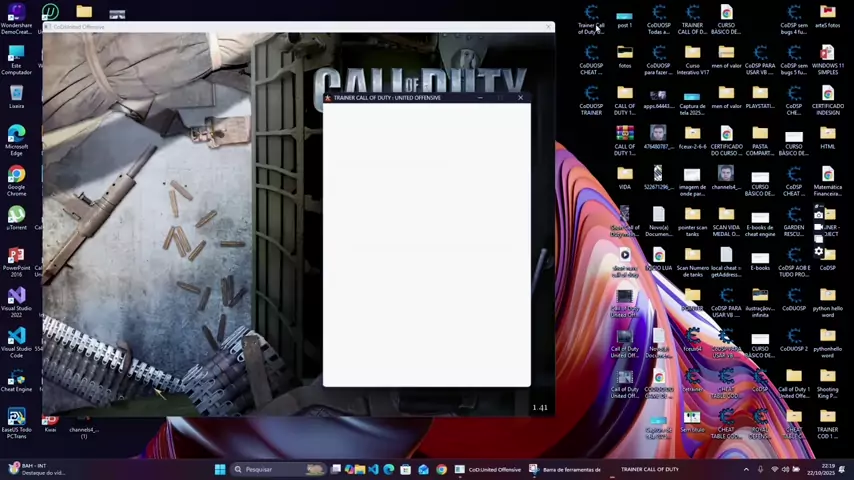
Task: Open the Microsoft Edge desktop shortcut
Action: 16,135
